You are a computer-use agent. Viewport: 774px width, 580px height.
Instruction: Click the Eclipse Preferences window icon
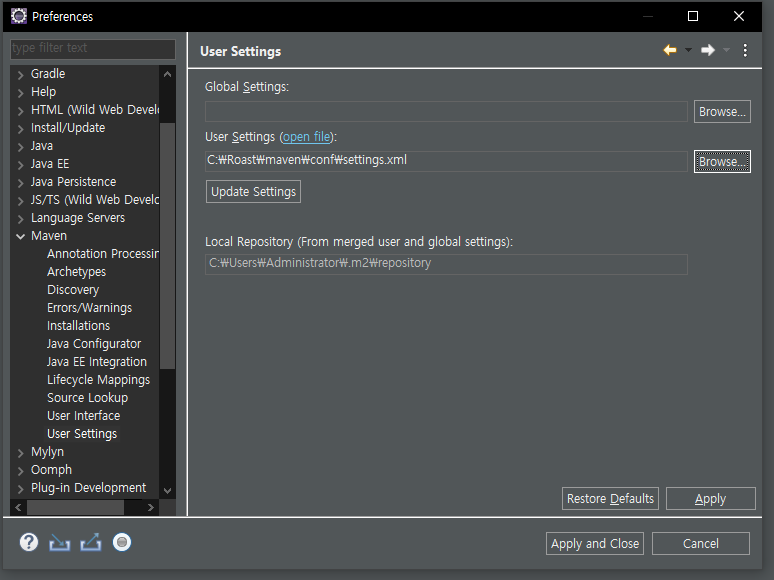click(x=18, y=16)
